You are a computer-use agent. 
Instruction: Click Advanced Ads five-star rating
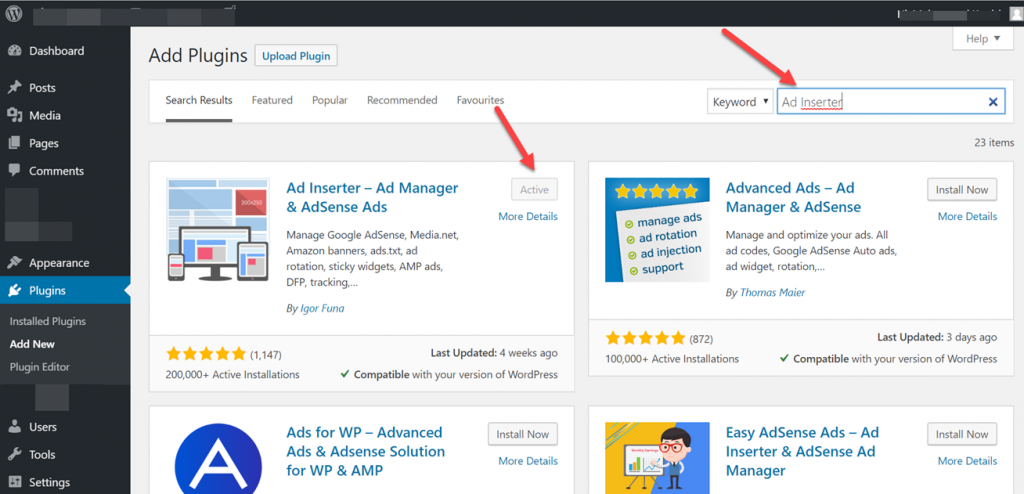[645, 338]
